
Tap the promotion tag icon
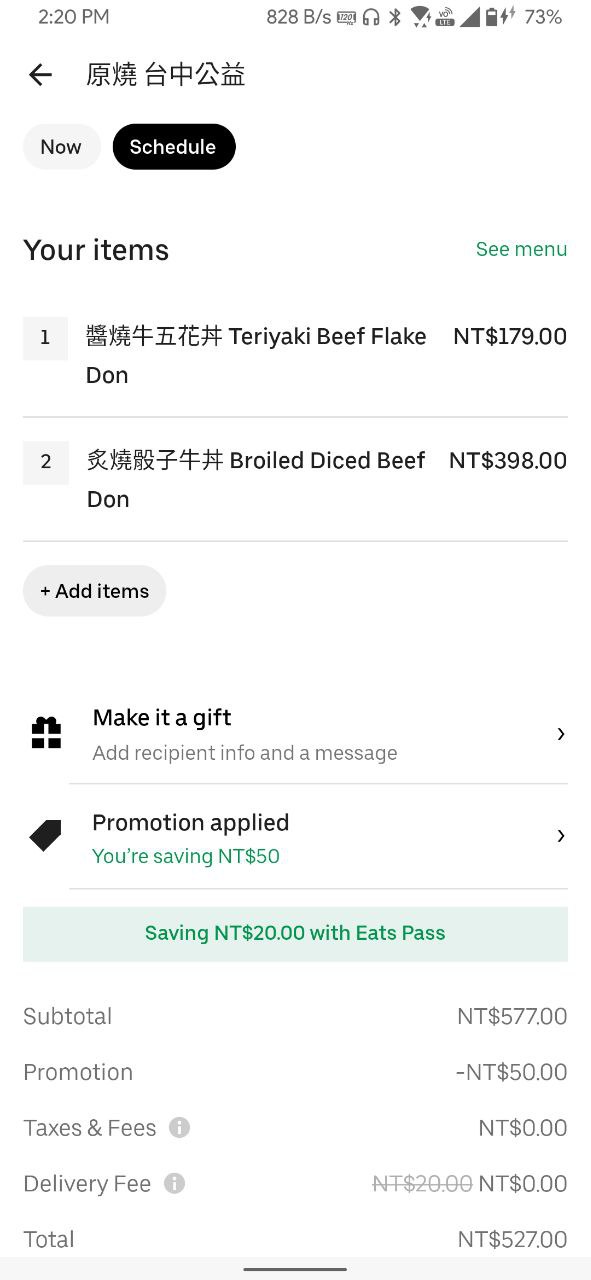pos(46,836)
